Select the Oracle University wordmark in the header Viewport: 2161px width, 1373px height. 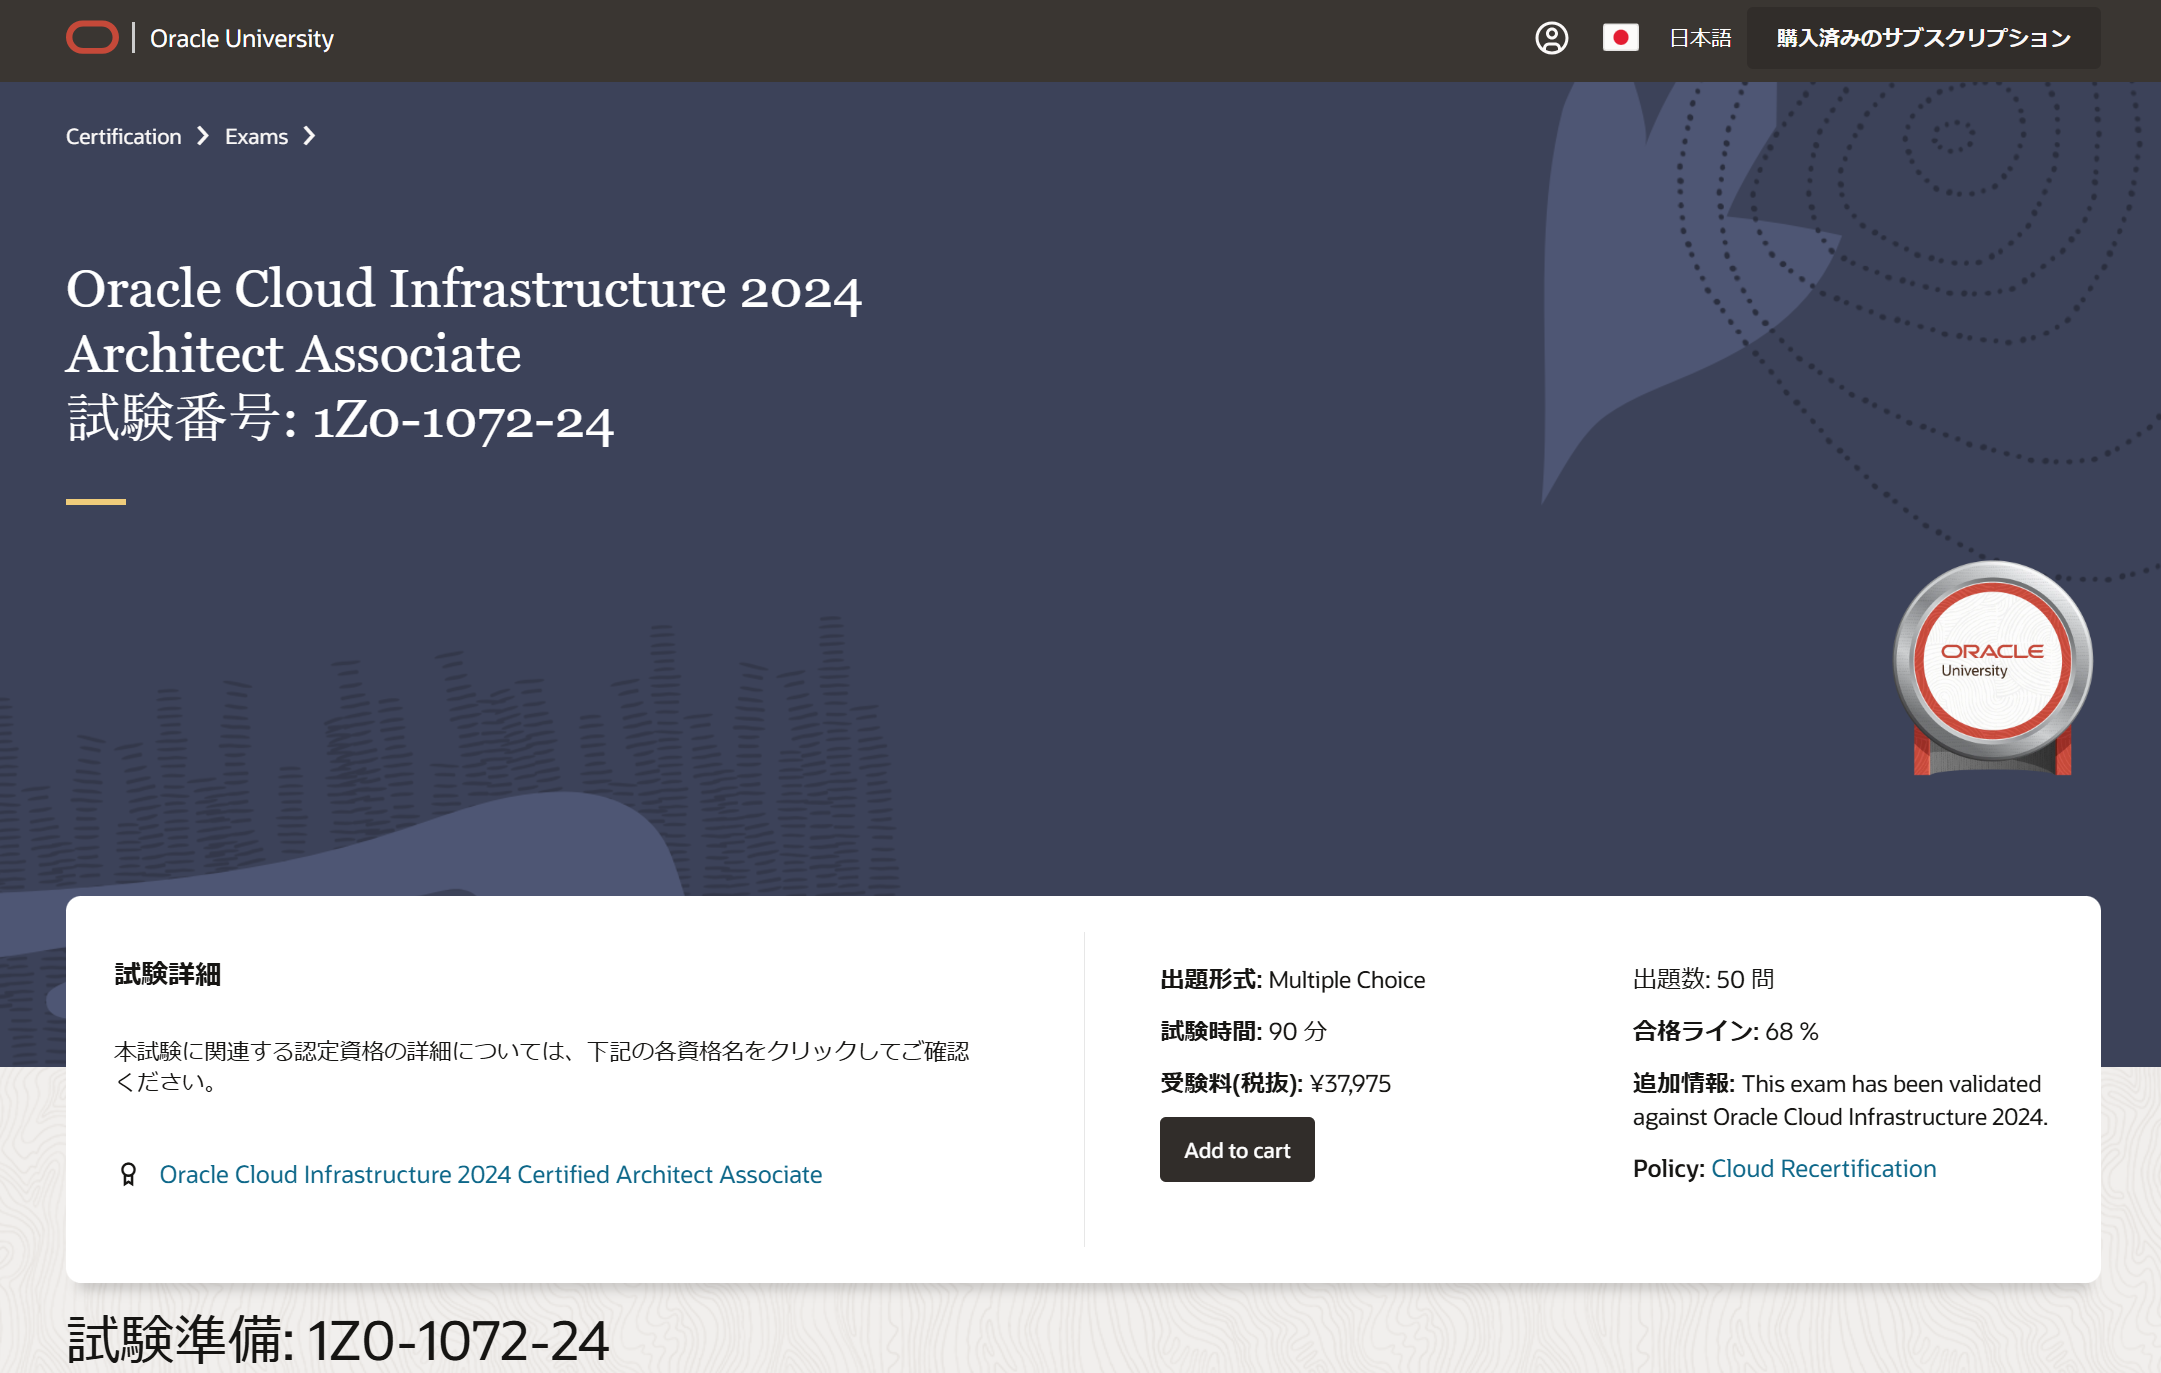click(x=240, y=38)
